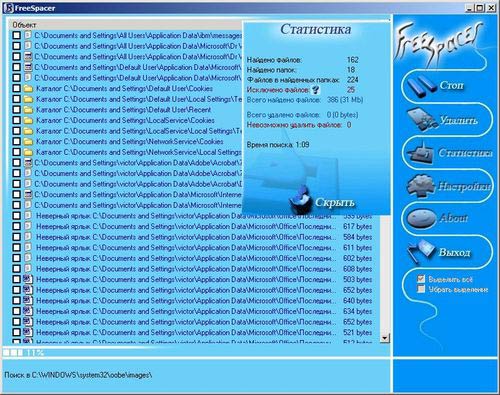Click the Найдено папок value 18
The height and width of the screenshot is (395, 500).
click(x=351, y=70)
